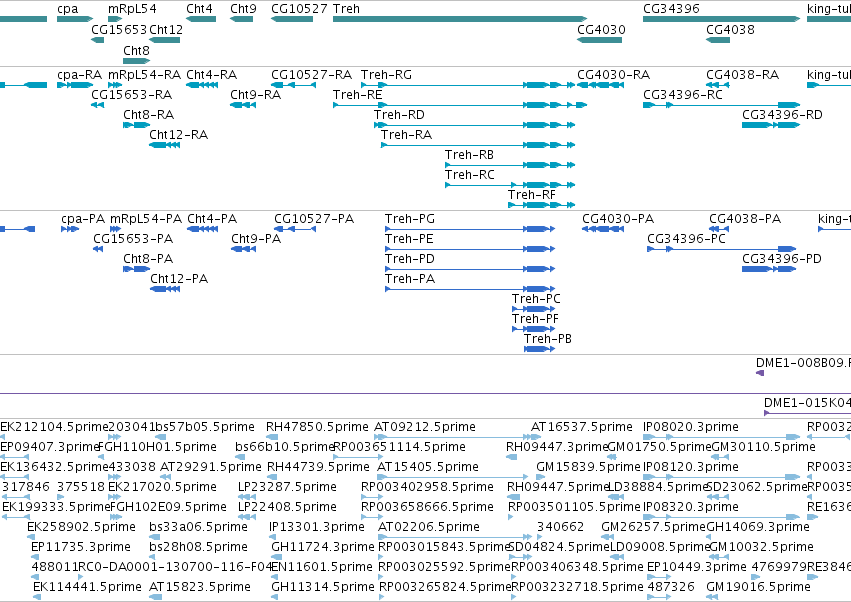
Task: Open transcript Cht9-RA
Action: coord(243,105)
